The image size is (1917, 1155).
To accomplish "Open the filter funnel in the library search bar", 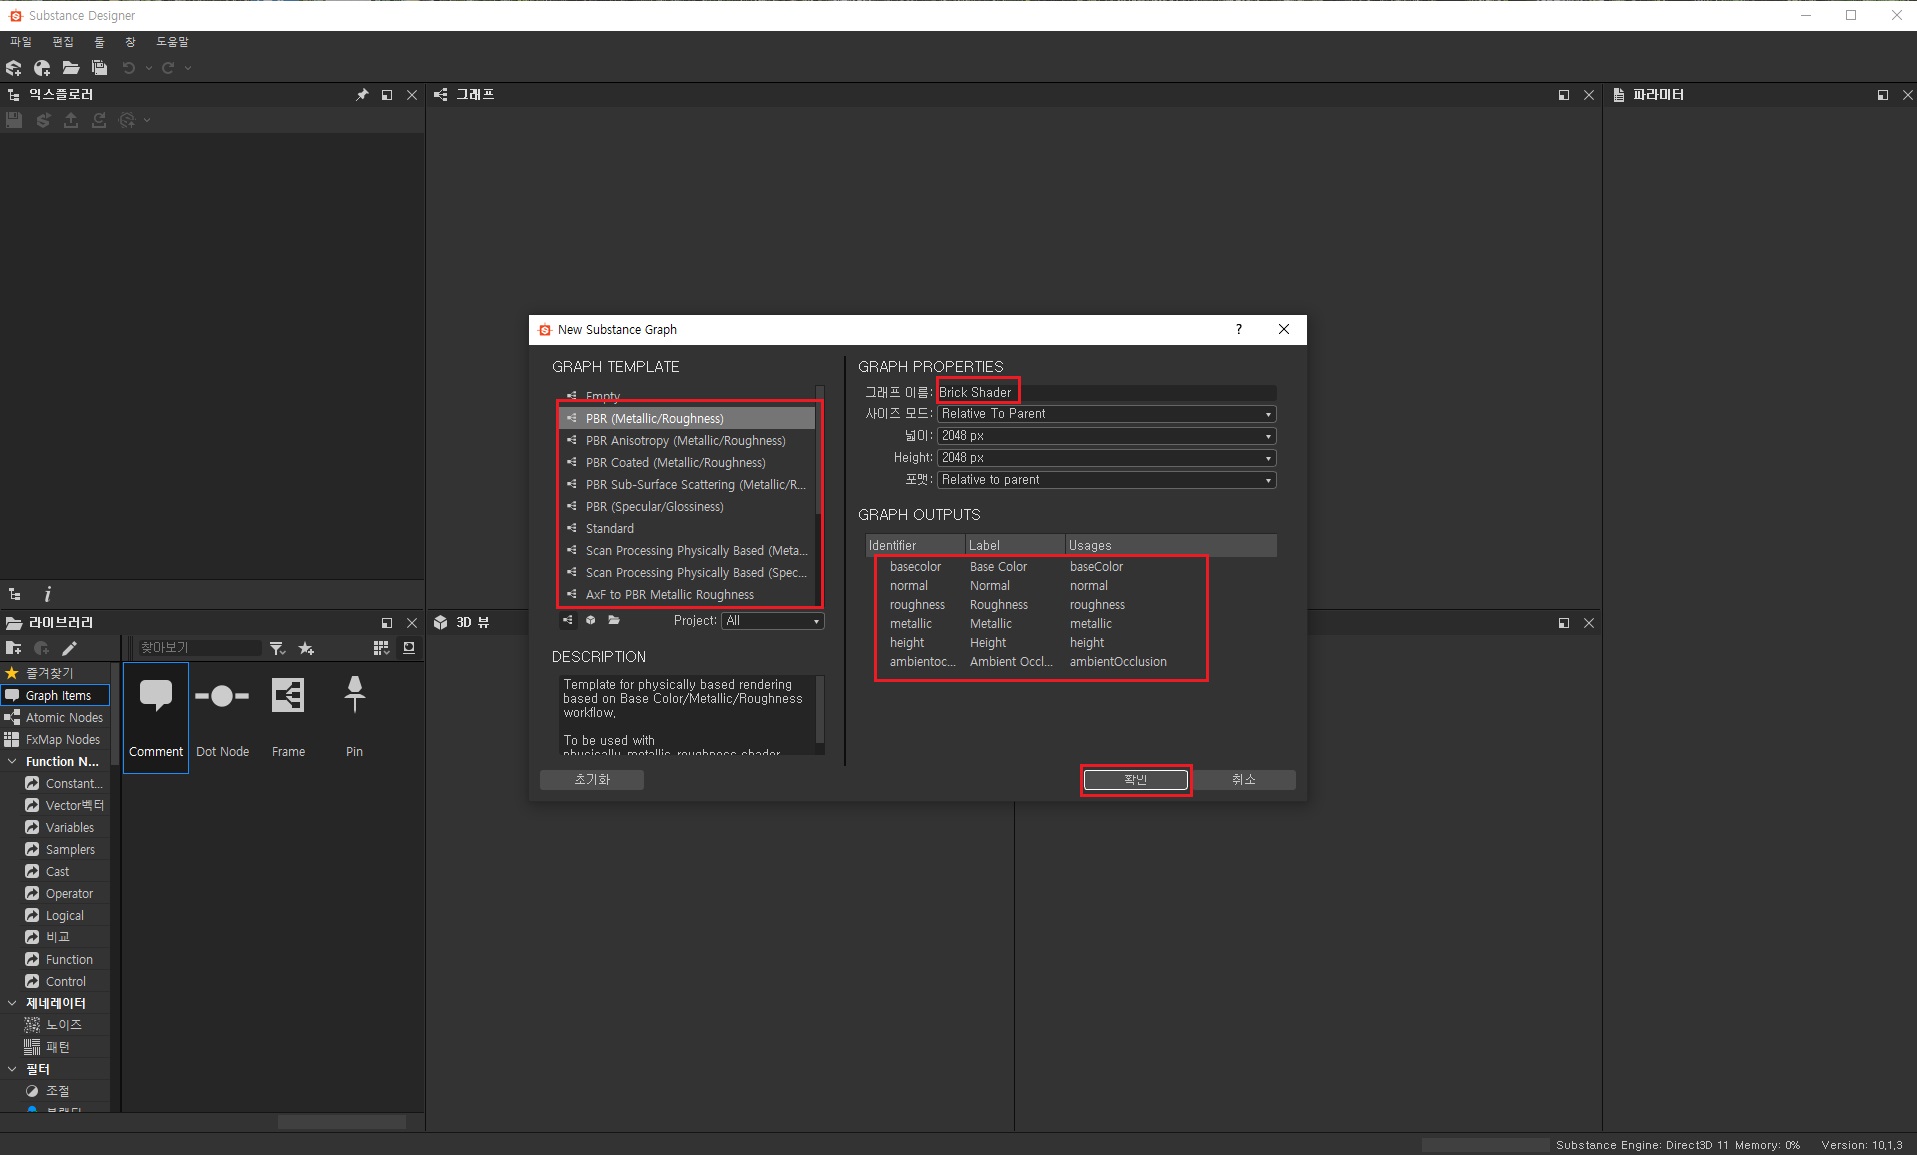I will 278,648.
